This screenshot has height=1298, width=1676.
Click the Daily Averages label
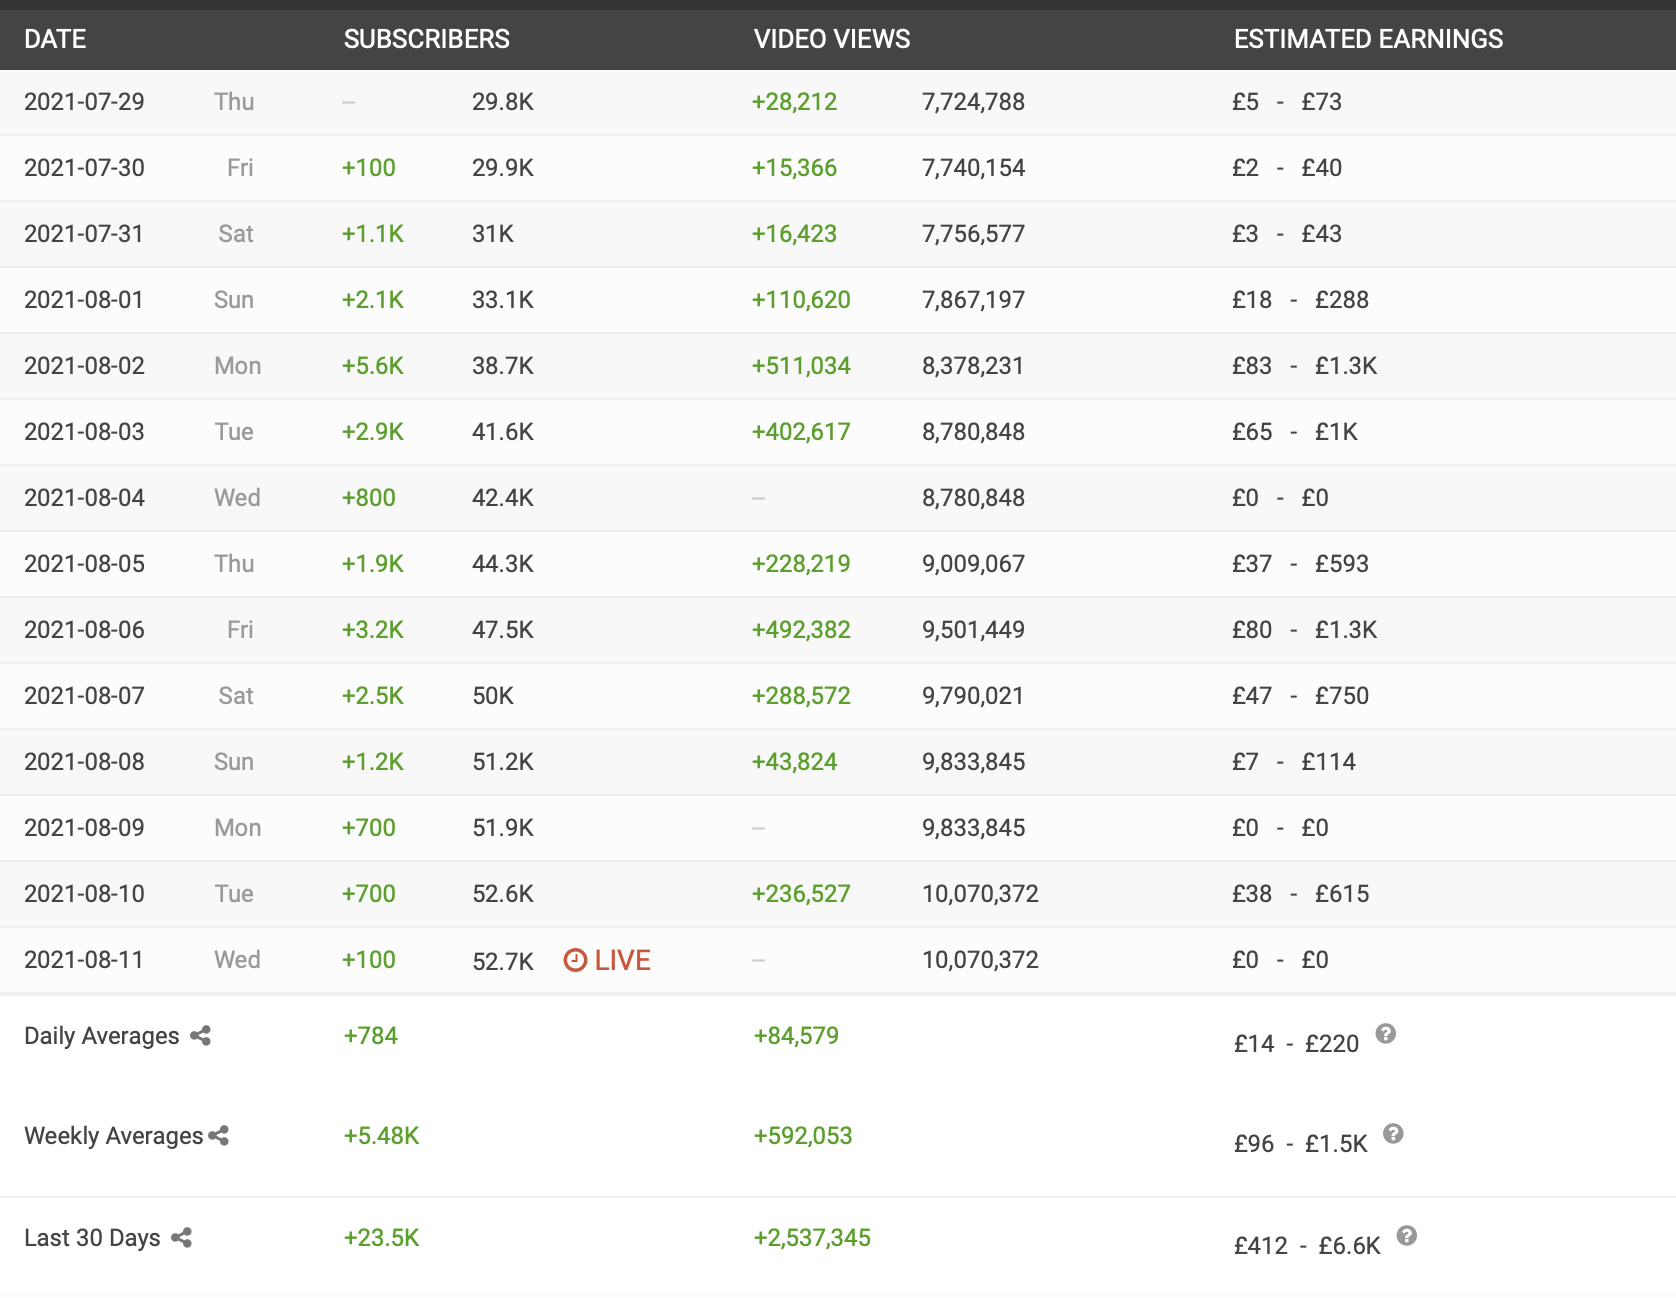pyautogui.click(x=102, y=1036)
